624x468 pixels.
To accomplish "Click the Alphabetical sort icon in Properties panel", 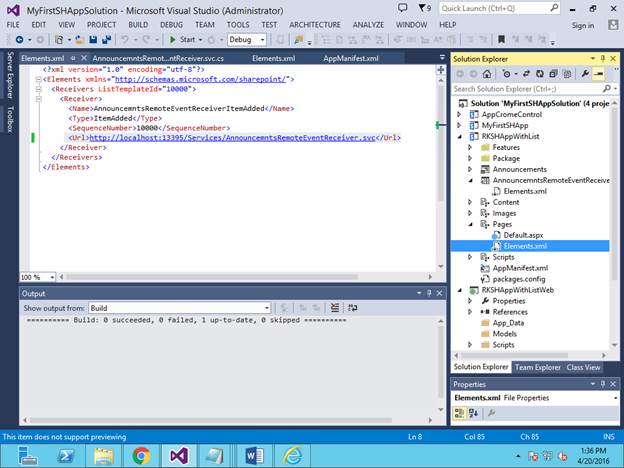I will (x=474, y=412).
